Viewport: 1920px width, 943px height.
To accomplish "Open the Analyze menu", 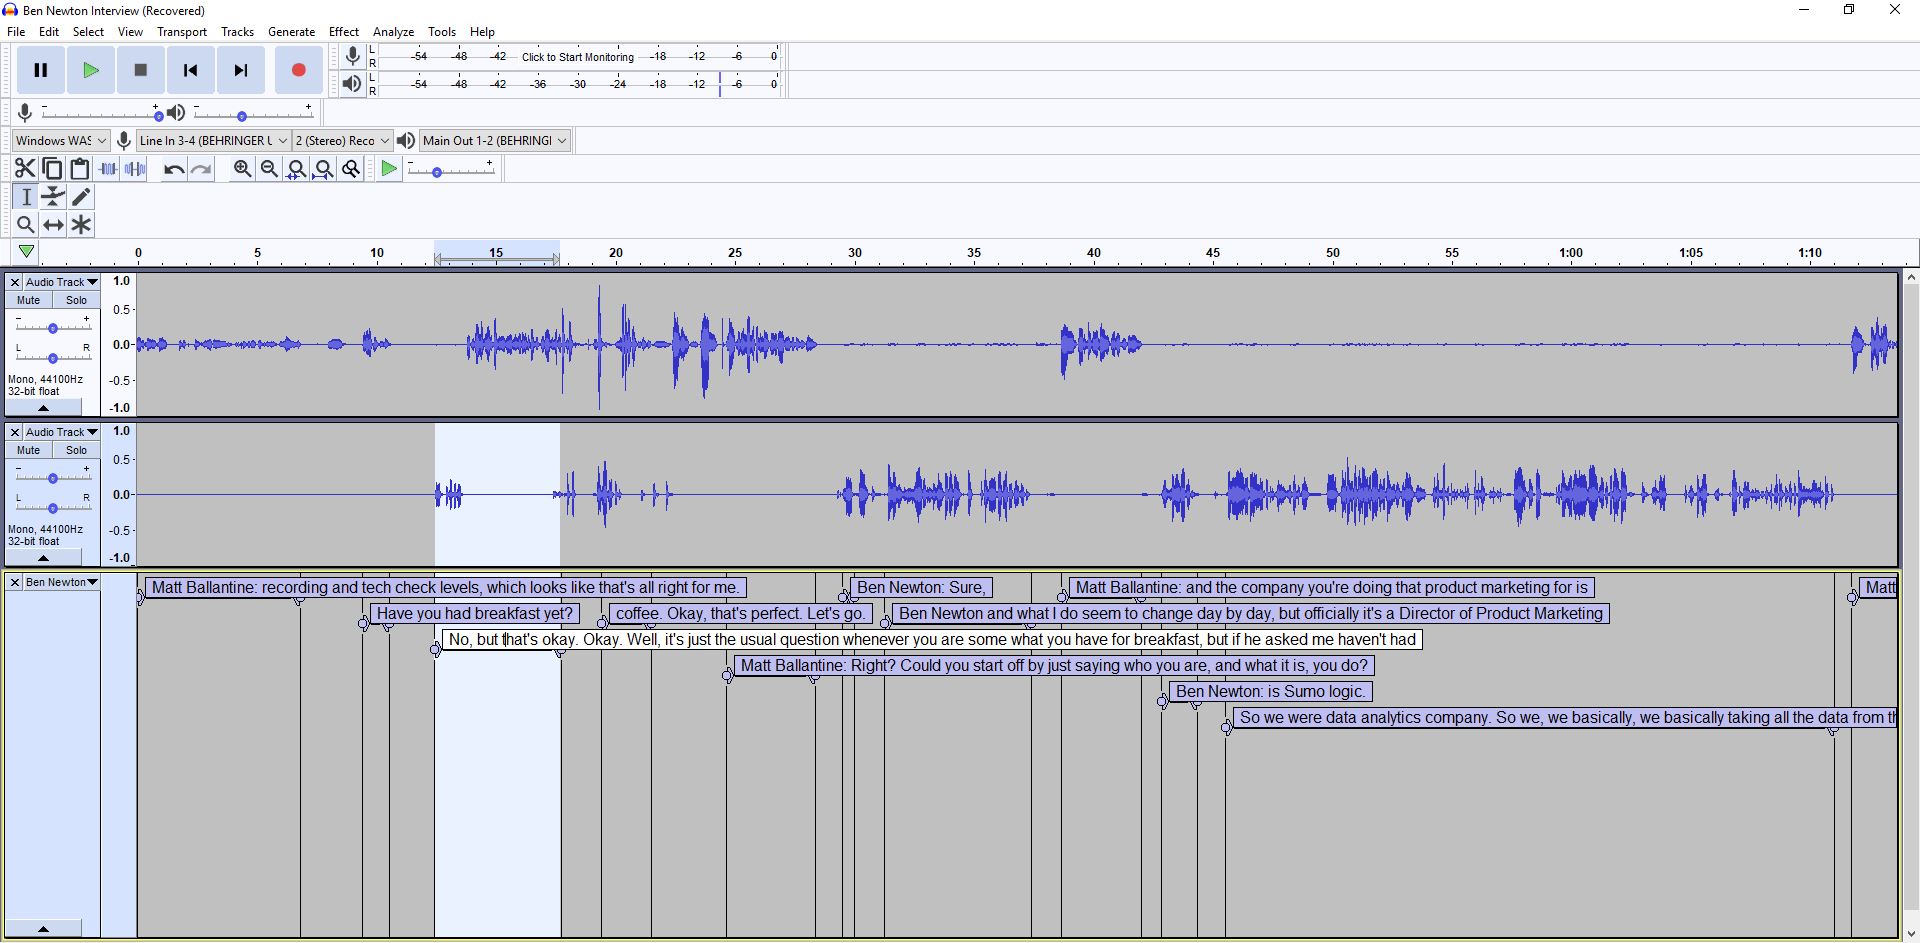I will pos(393,31).
